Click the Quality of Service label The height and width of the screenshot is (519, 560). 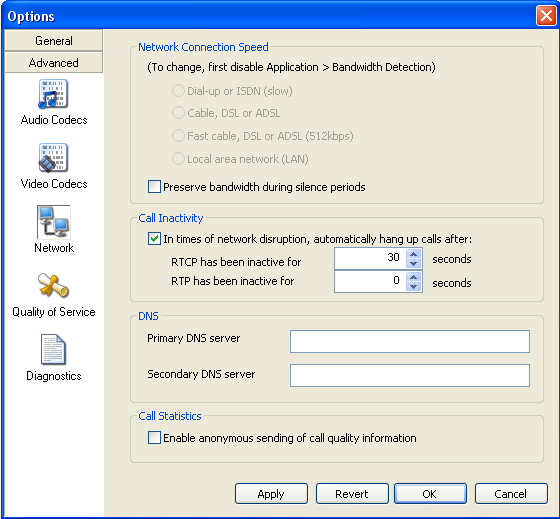[x=54, y=312]
